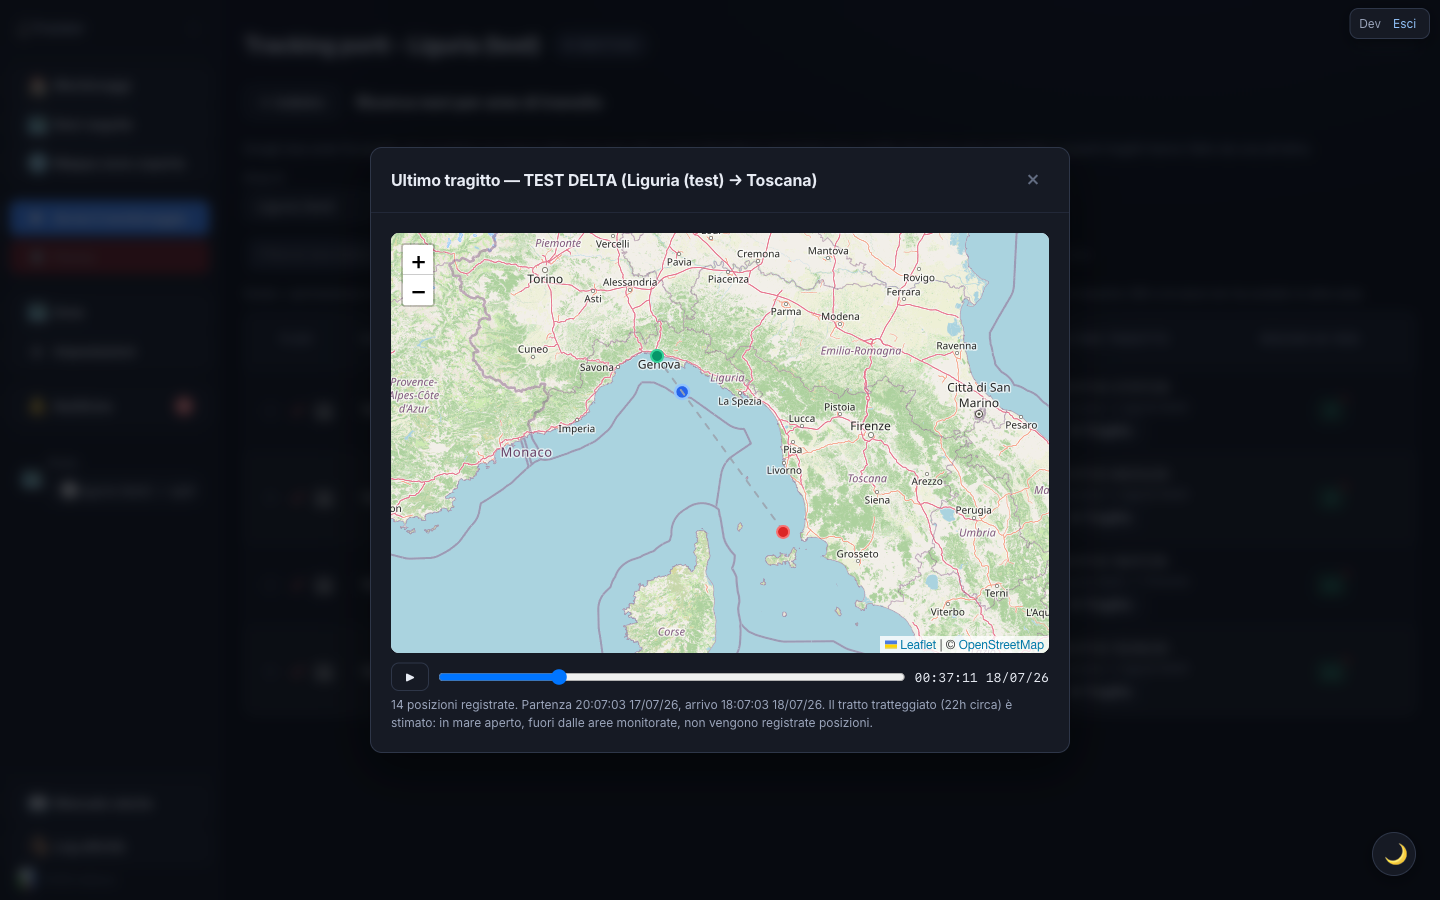The image size is (1440, 900).
Task: Play the route animation
Action: coord(410,677)
